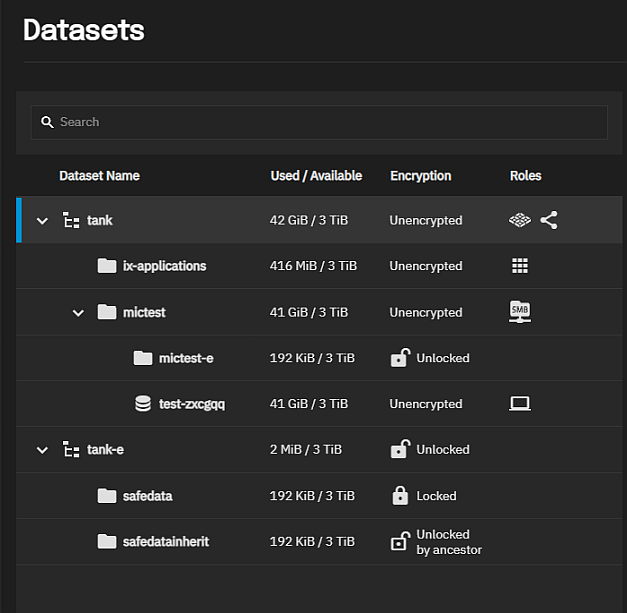
Task: Click the unlocked padlock icon on mictest-e
Action: click(x=400, y=358)
